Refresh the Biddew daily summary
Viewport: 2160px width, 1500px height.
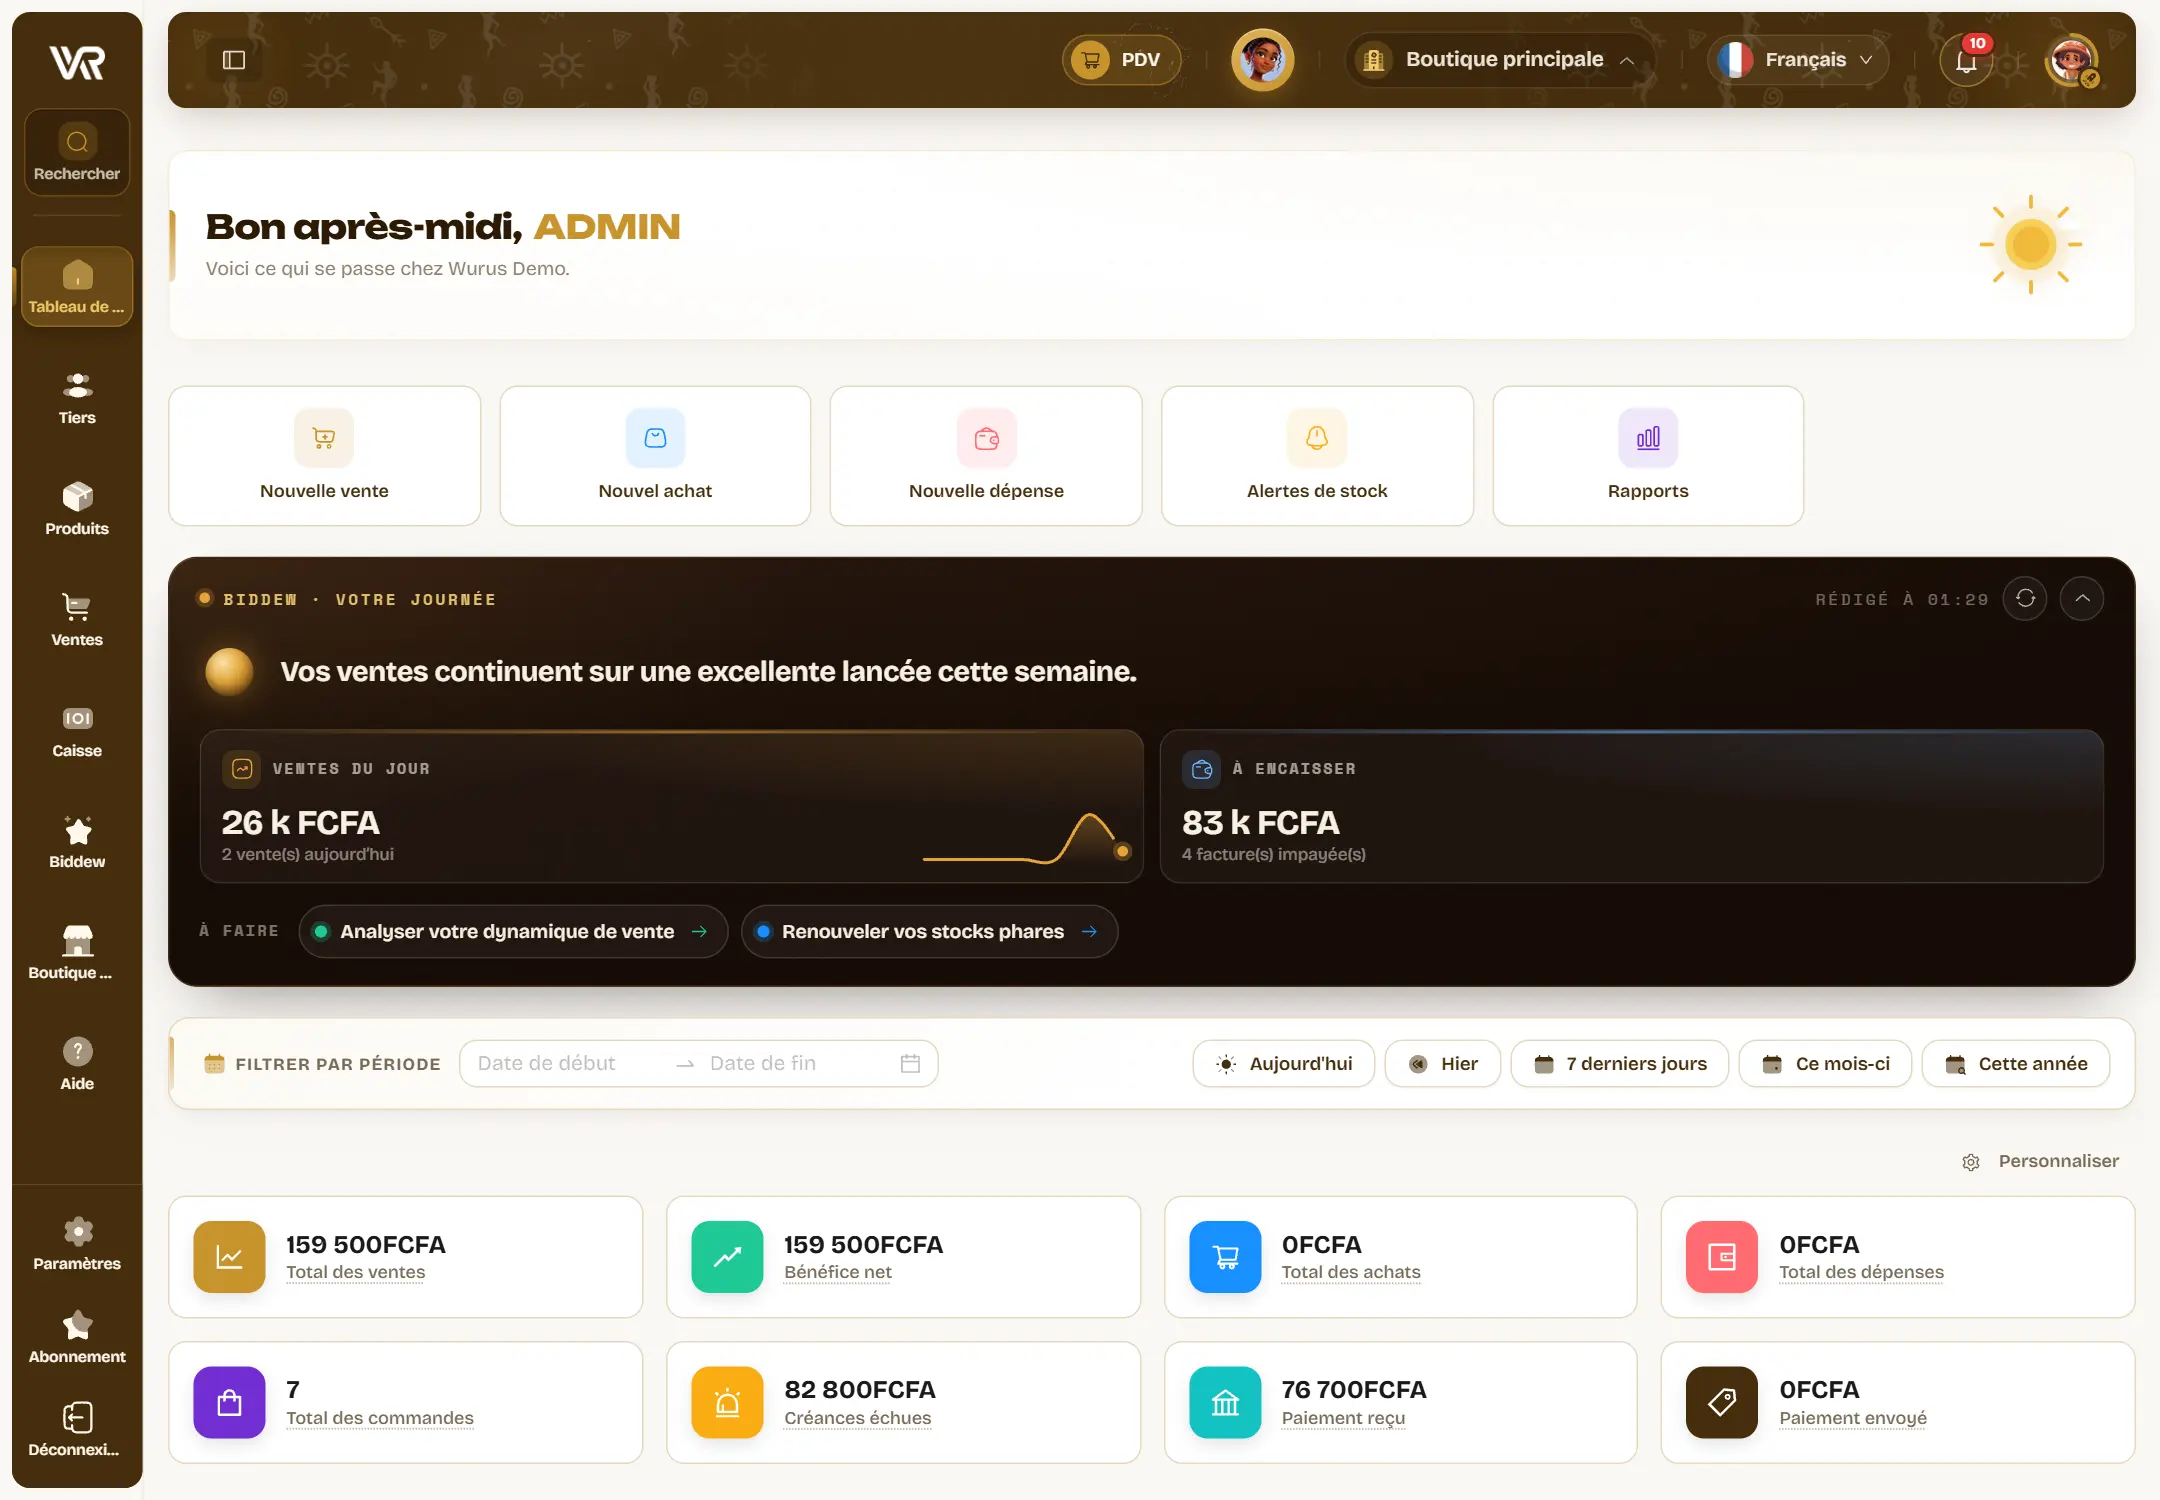pos(2025,598)
